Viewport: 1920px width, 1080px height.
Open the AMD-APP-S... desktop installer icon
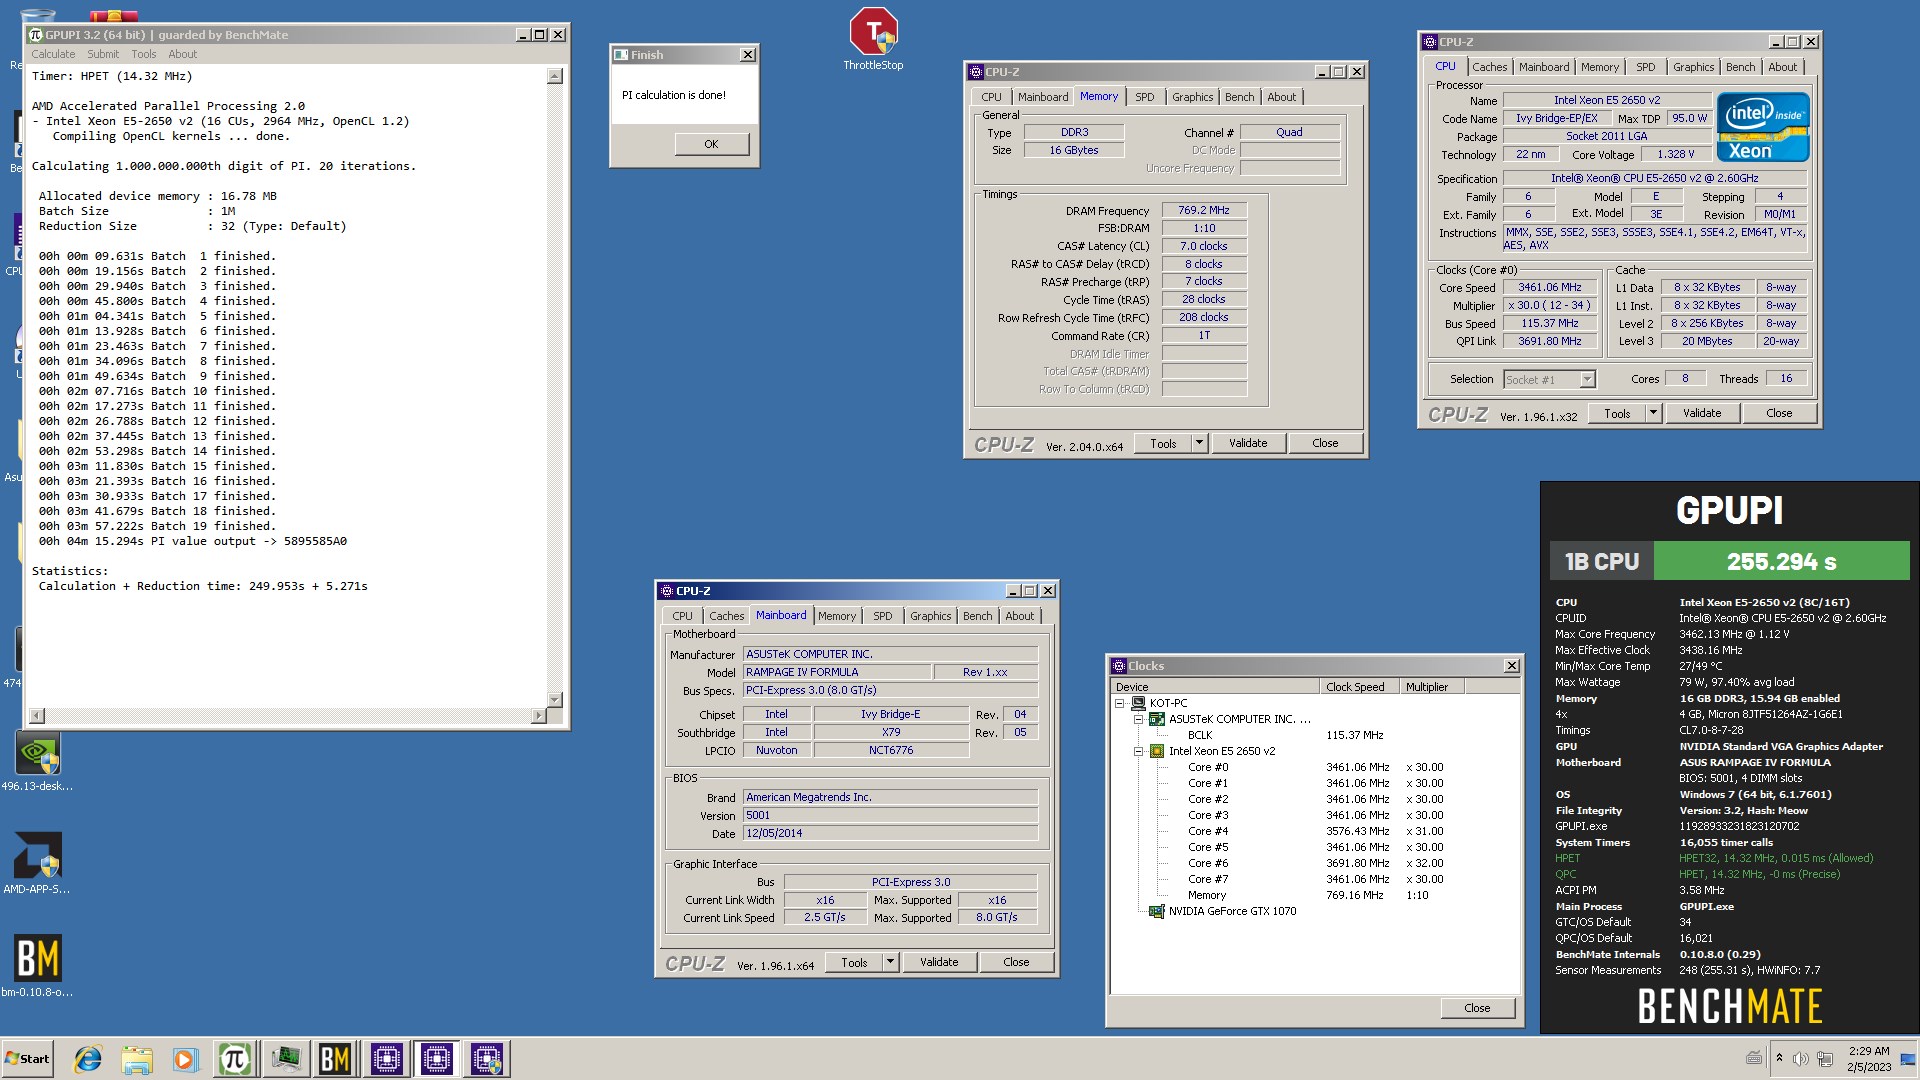click(37, 864)
